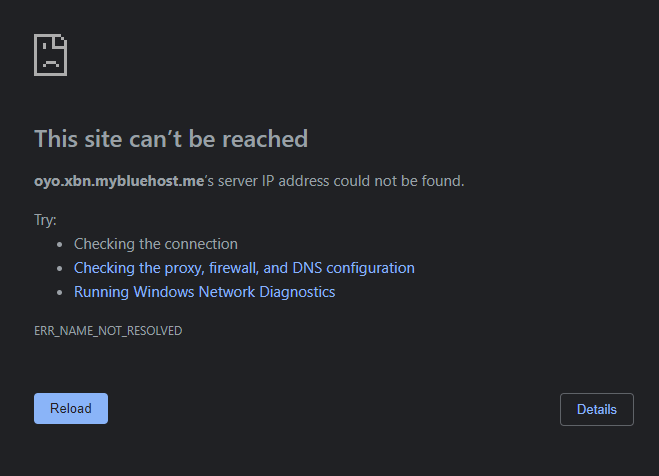Click the folded corner of the page icon

tap(61, 40)
